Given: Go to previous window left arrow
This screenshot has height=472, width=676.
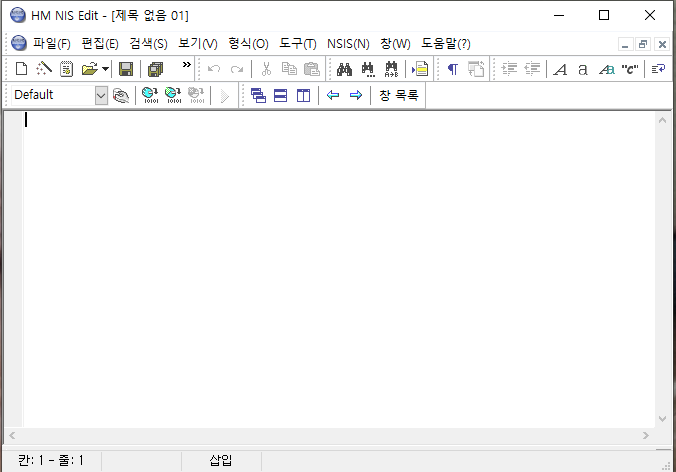Looking at the screenshot, I should click(x=333, y=95).
